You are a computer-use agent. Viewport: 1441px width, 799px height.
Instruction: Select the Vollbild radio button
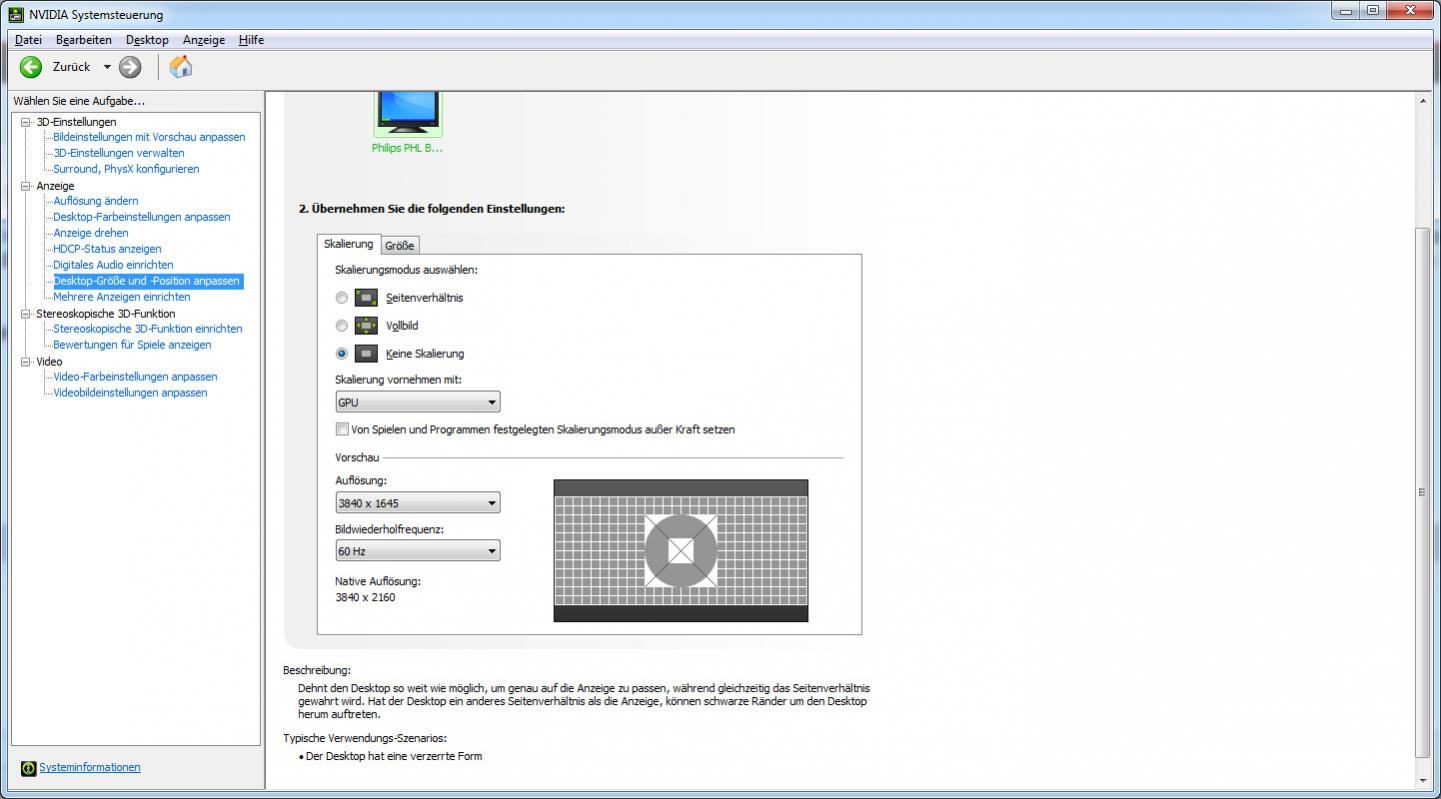coord(342,326)
